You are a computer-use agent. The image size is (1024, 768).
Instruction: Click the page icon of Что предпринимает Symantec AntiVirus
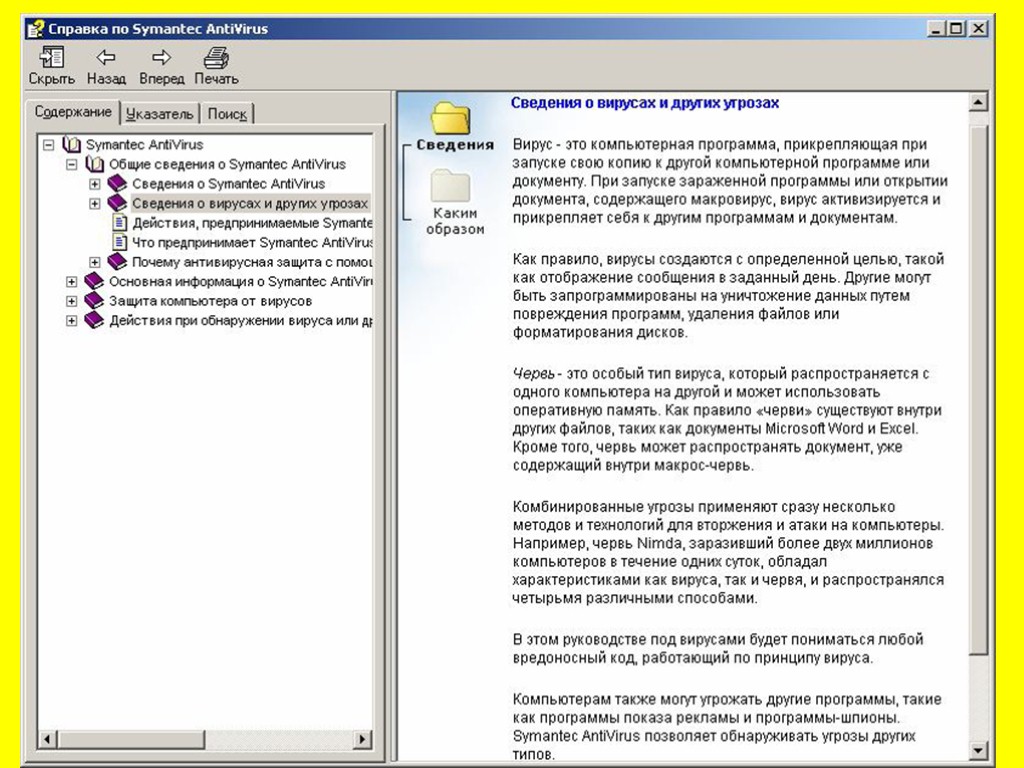[120, 242]
